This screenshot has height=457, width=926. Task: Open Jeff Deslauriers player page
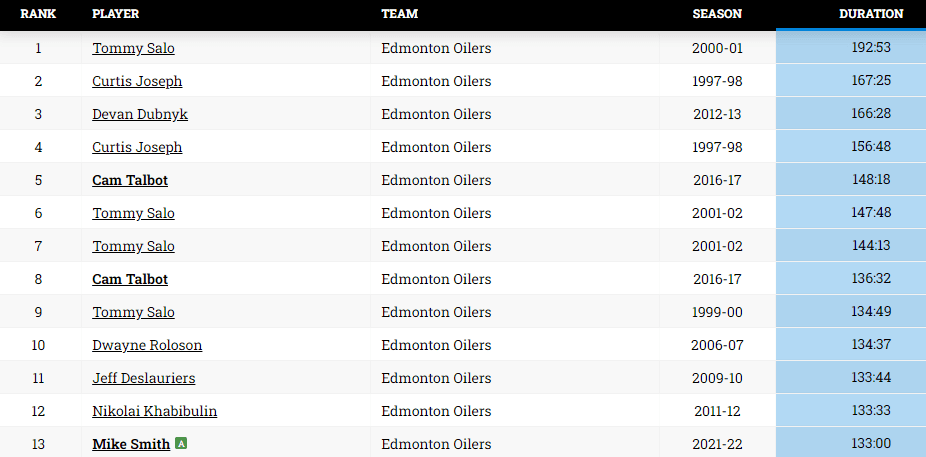[144, 378]
